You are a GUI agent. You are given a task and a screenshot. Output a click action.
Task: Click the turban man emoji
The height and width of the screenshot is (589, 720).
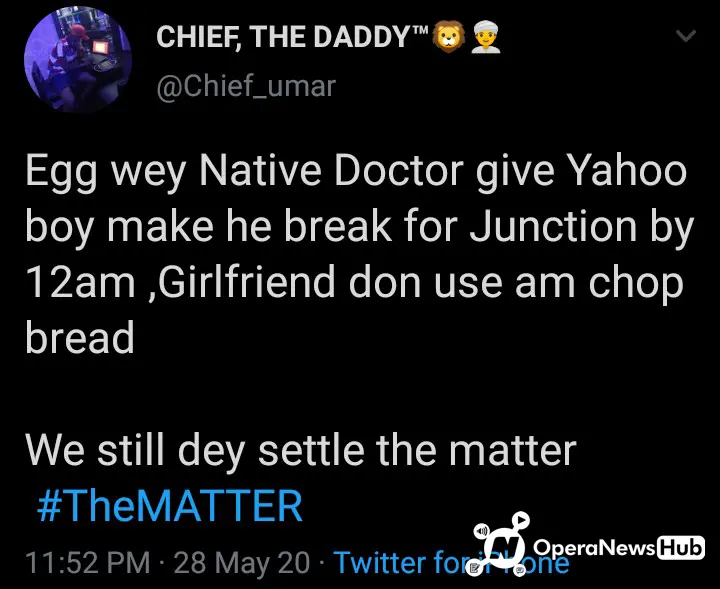[486, 36]
